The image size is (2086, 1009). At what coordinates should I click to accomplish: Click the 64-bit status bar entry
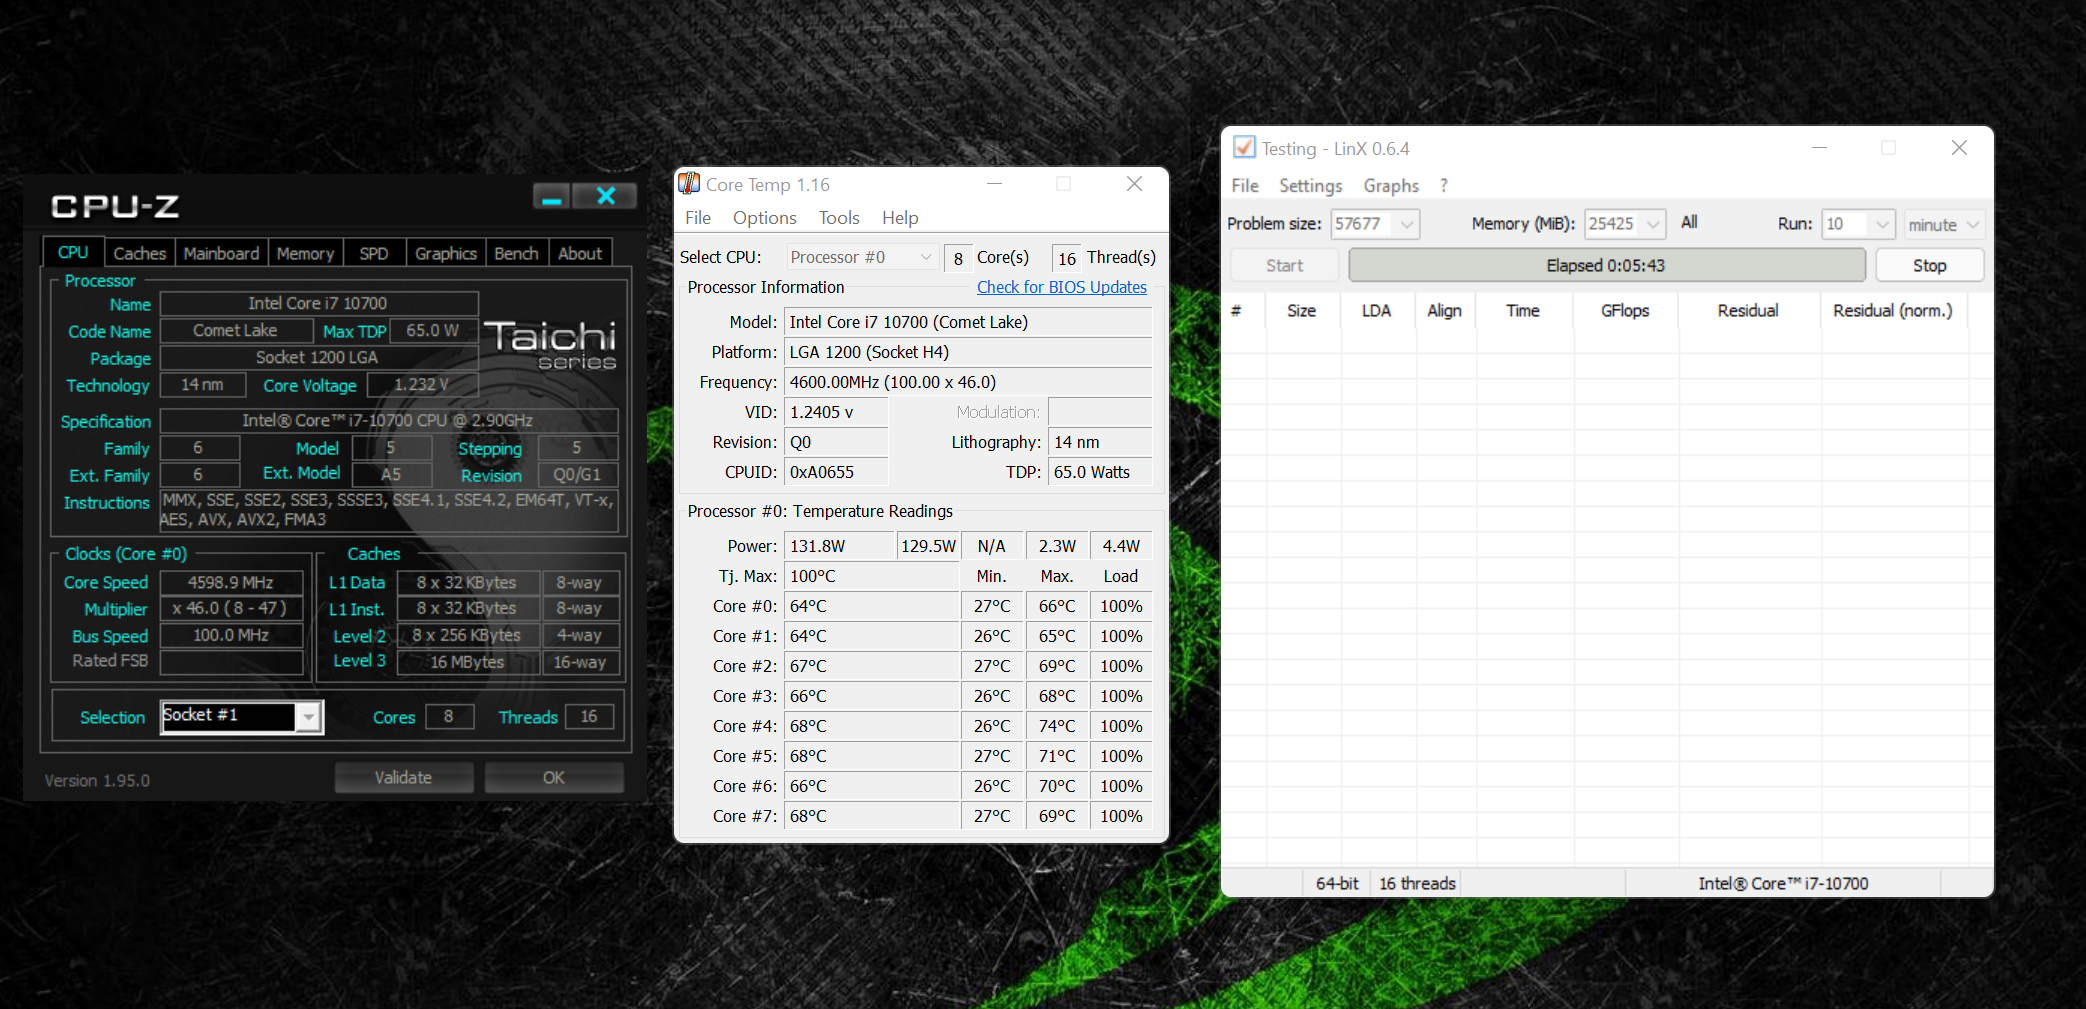[x=1337, y=883]
